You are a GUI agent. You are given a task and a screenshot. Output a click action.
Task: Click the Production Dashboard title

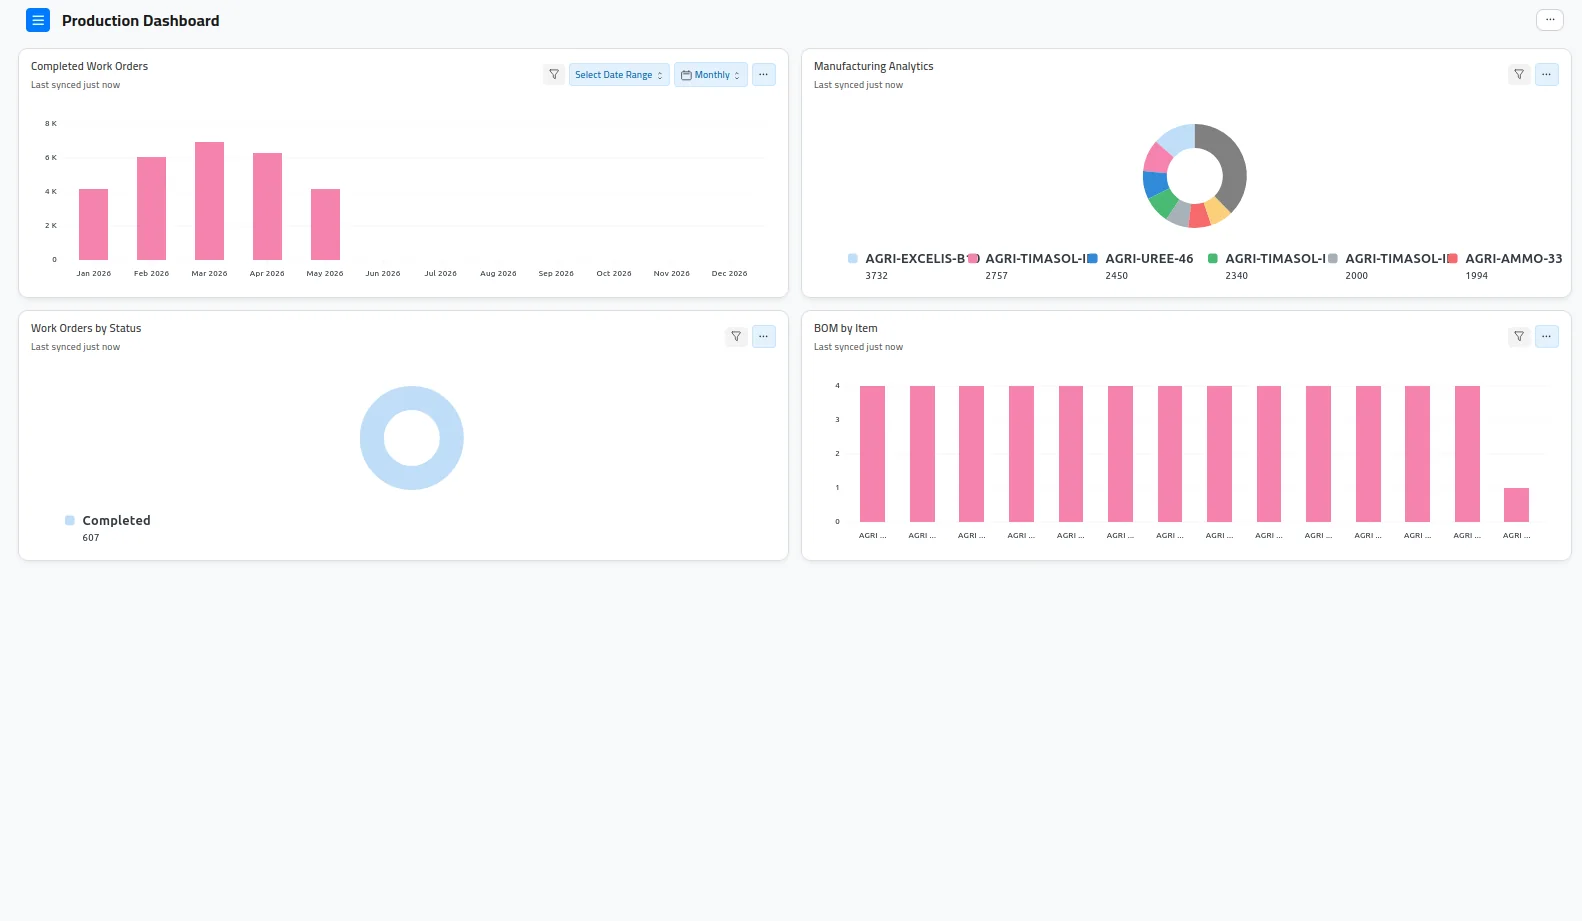[141, 21]
